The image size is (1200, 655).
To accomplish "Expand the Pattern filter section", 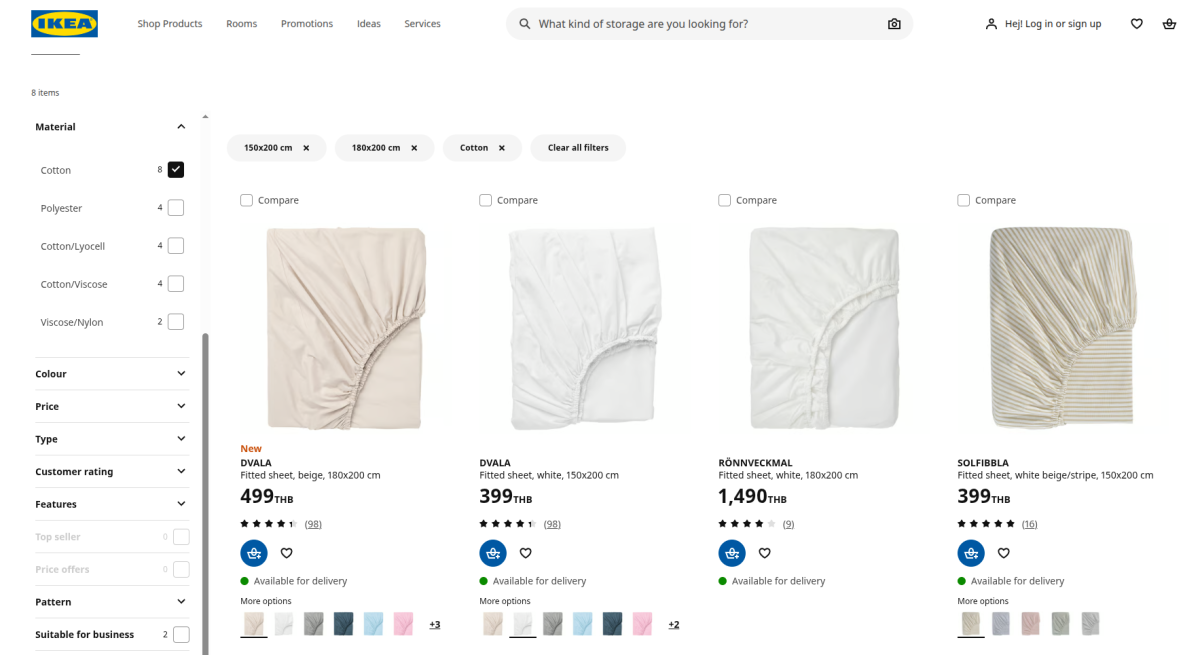I will (111, 602).
